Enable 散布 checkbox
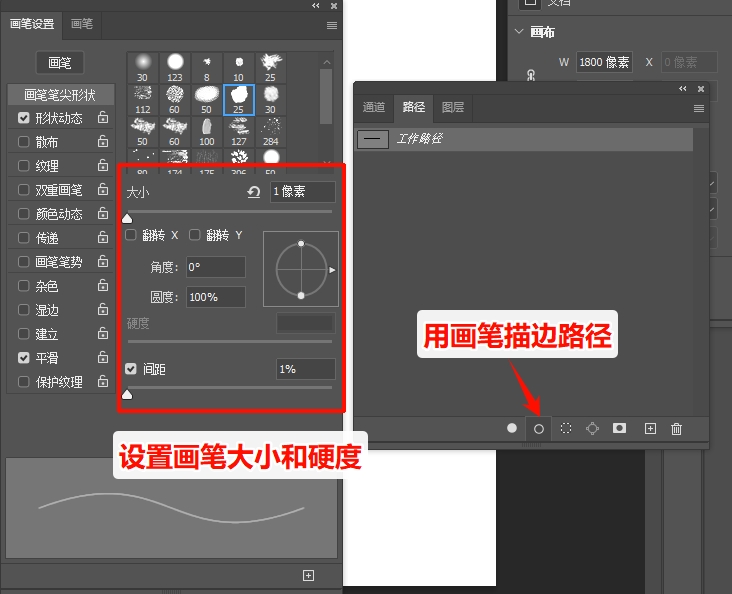Viewport: 732px width, 594px height. 23,141
